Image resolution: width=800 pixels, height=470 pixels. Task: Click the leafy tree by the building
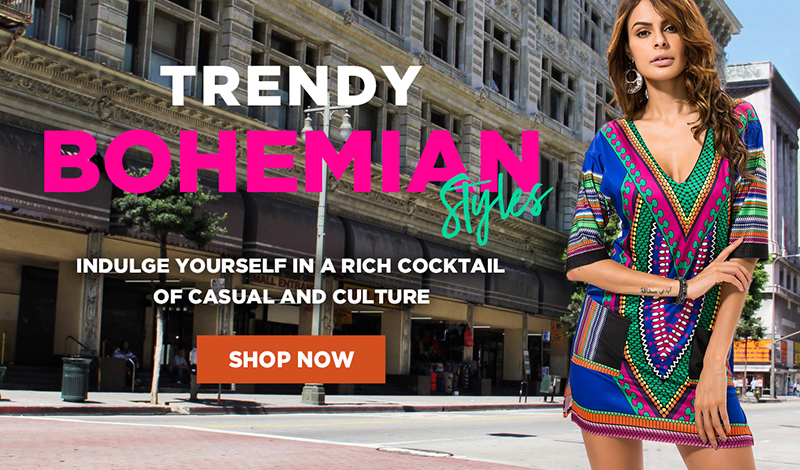click(166, 204)
